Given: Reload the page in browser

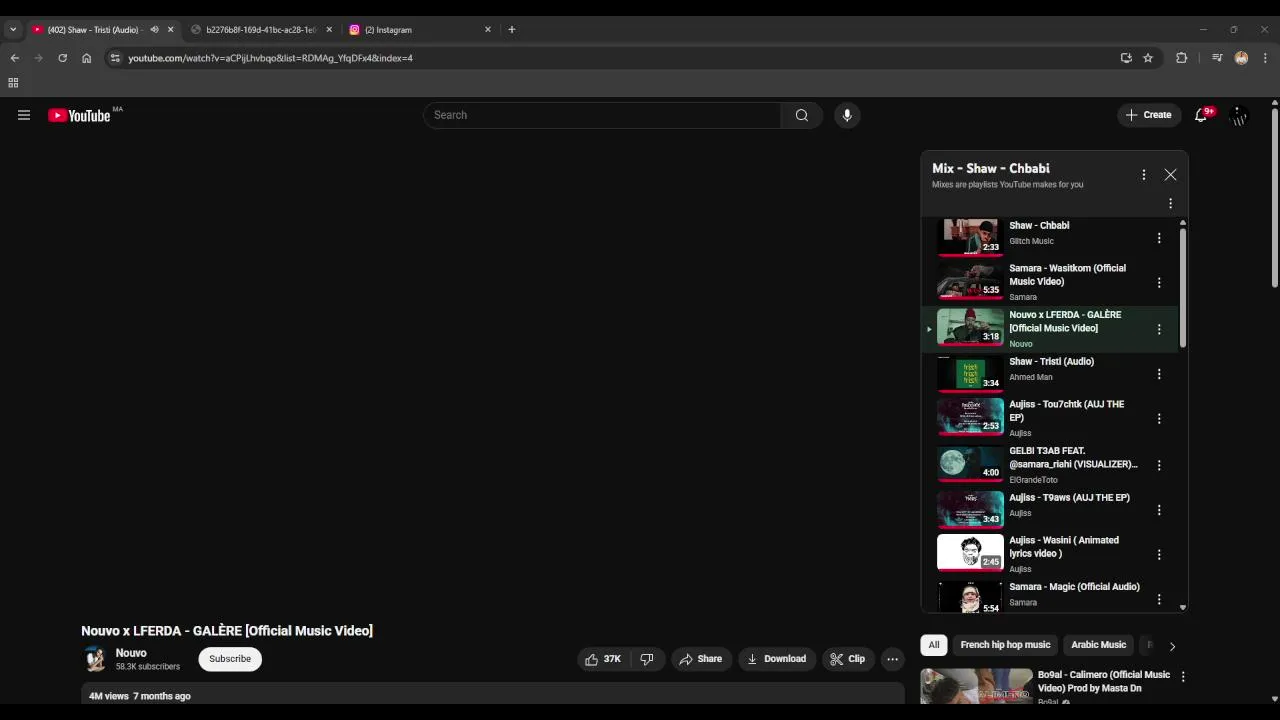Looking at the screenshot, I should pyautogui.click(x=62, y=58).
